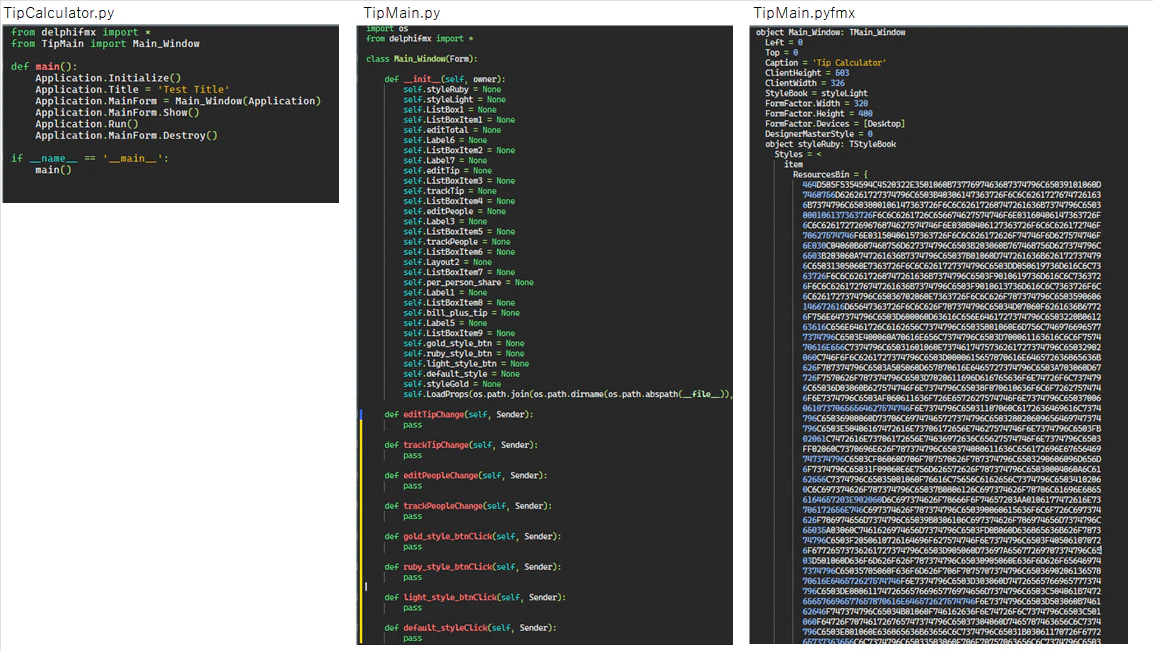Click the 'def ruby_style_btnClick' method line
This screenshot has width=1153, height=651.
(473, 567)
